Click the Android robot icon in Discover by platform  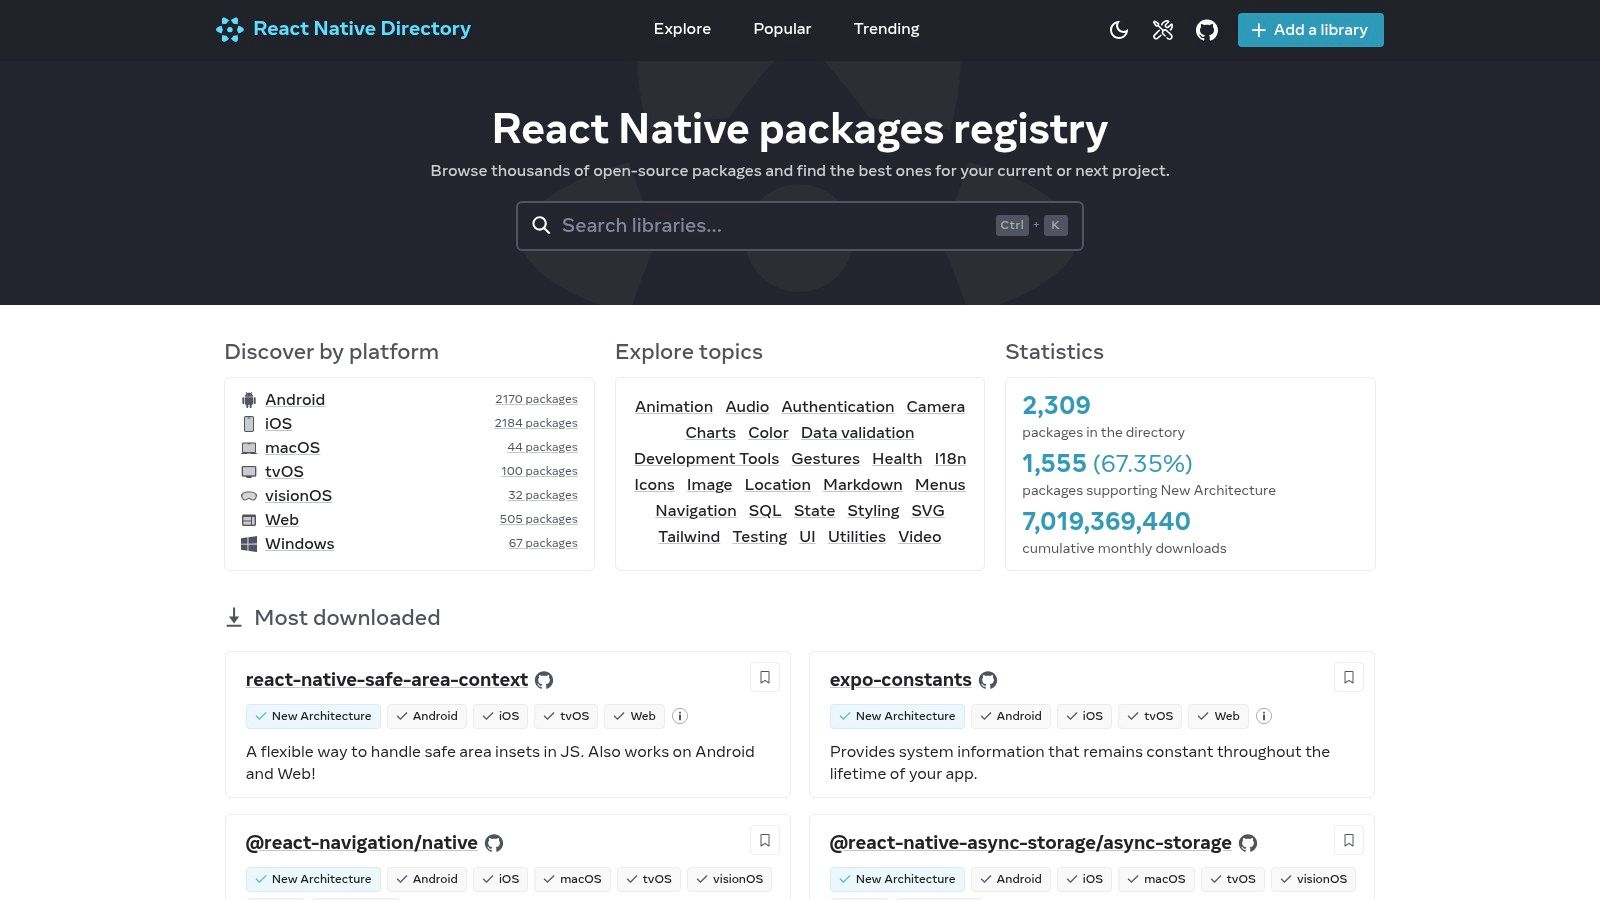point(248,399)
